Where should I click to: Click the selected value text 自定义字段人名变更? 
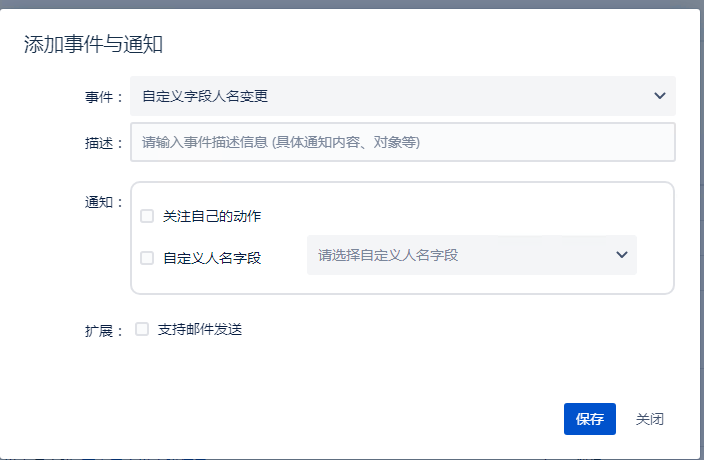[x=205, y=96]
